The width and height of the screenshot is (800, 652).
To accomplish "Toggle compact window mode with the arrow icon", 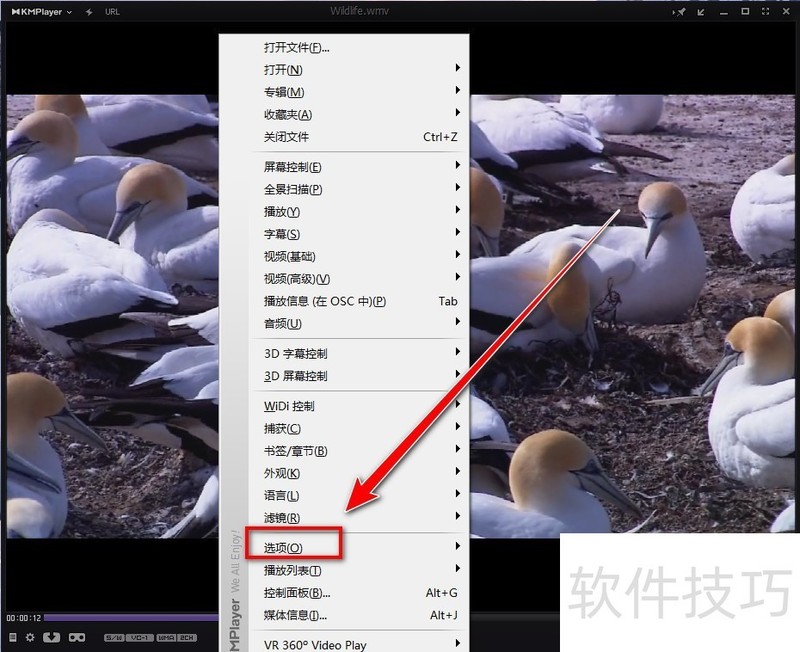I will coord(701,12).
